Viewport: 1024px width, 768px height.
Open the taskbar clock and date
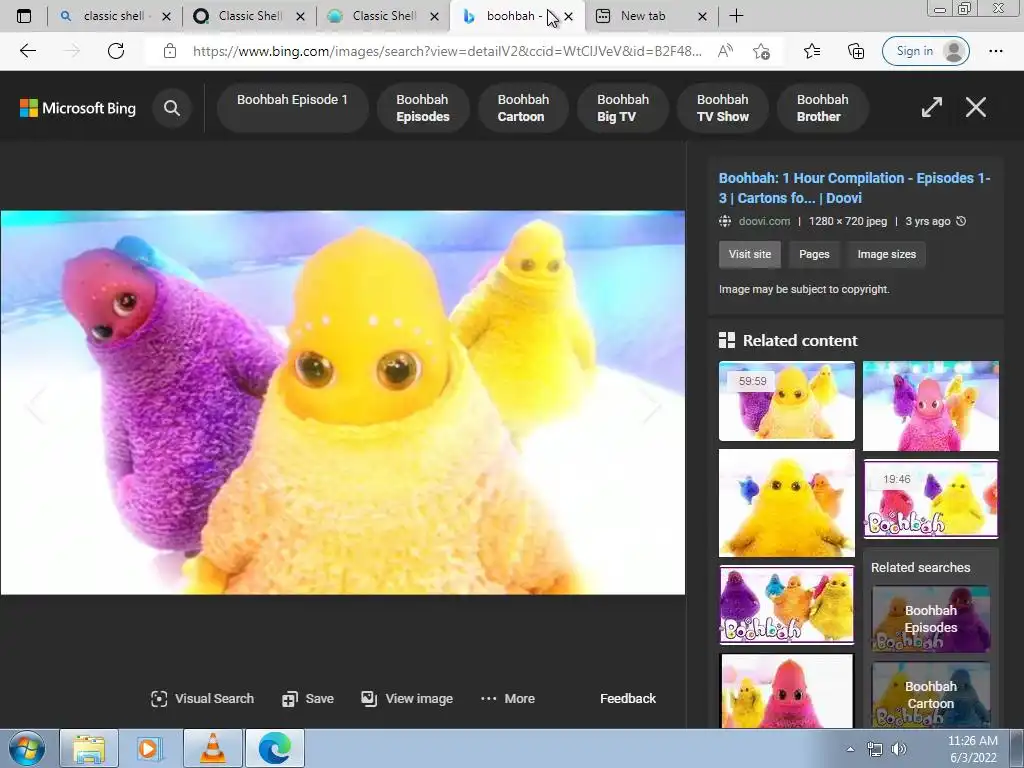(x=972, y=749)
